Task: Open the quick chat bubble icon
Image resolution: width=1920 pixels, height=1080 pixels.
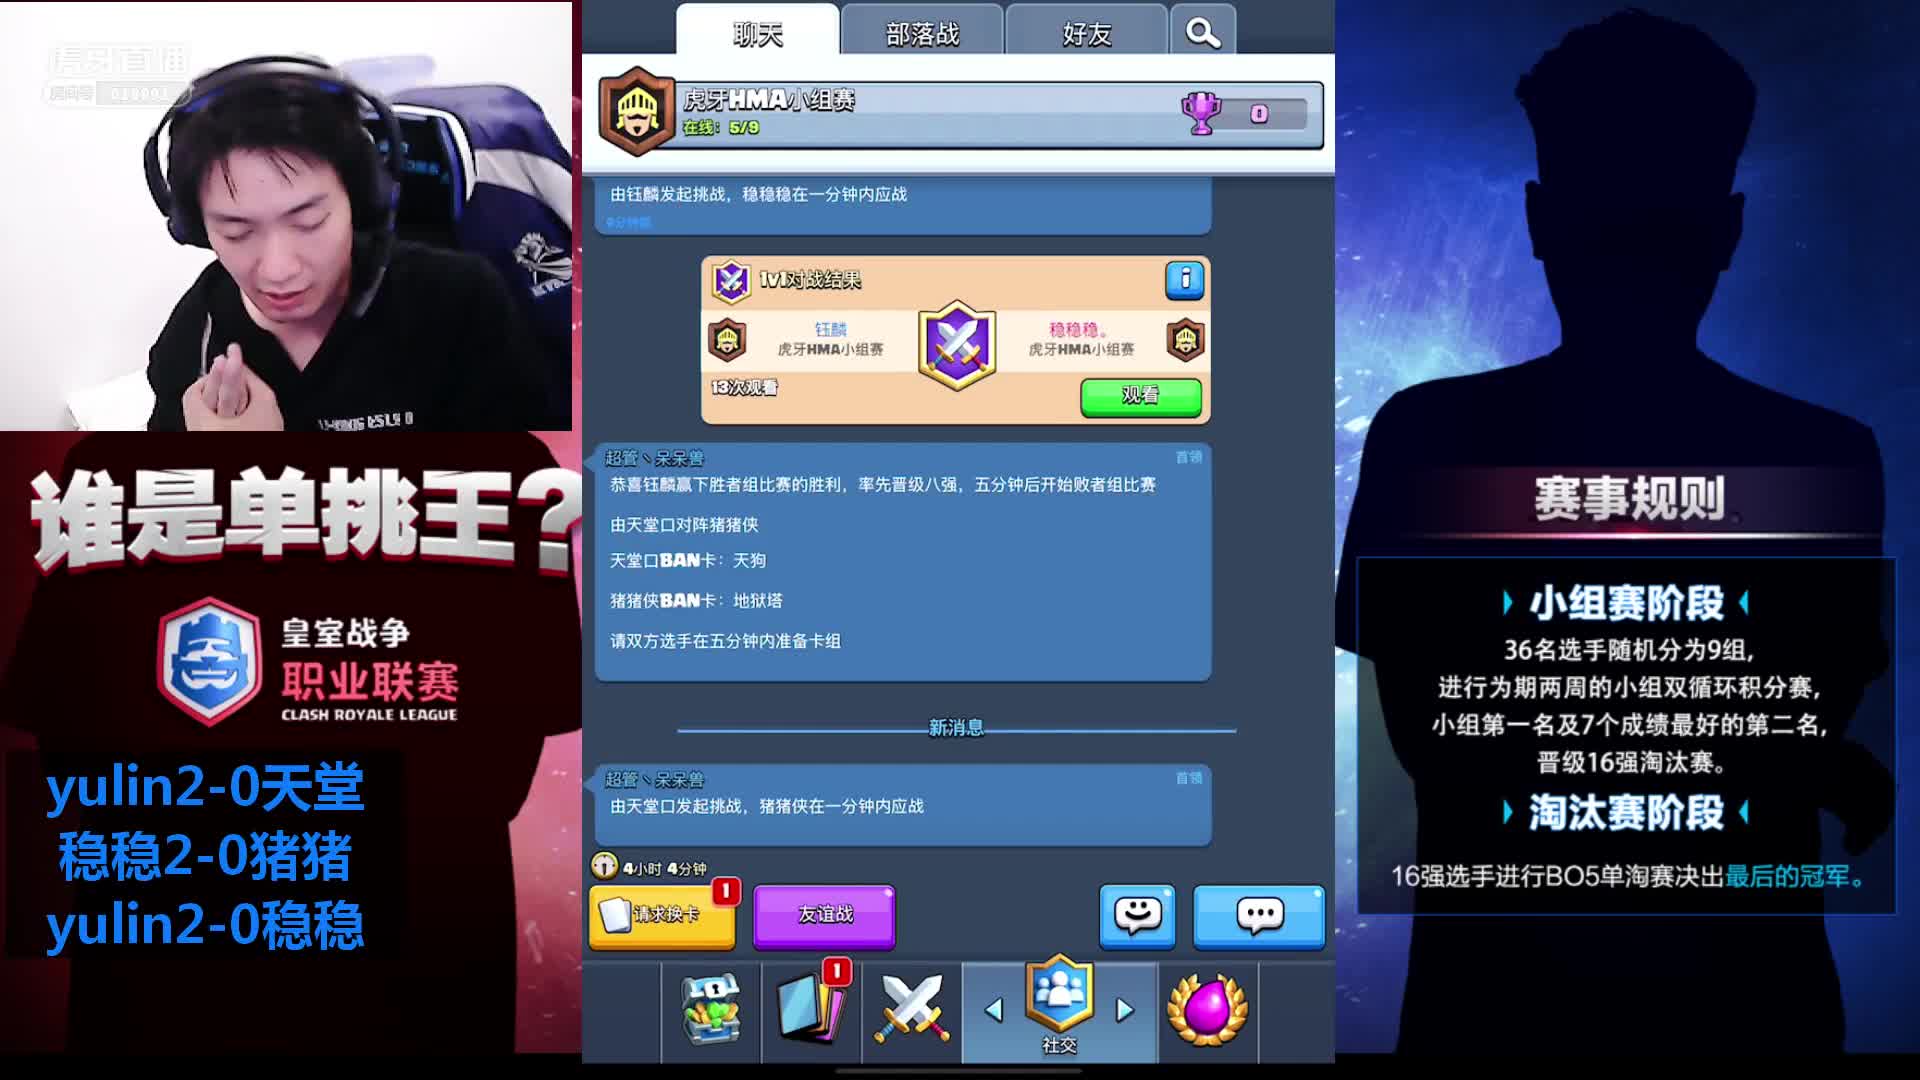Action: tap(1259, 917)
